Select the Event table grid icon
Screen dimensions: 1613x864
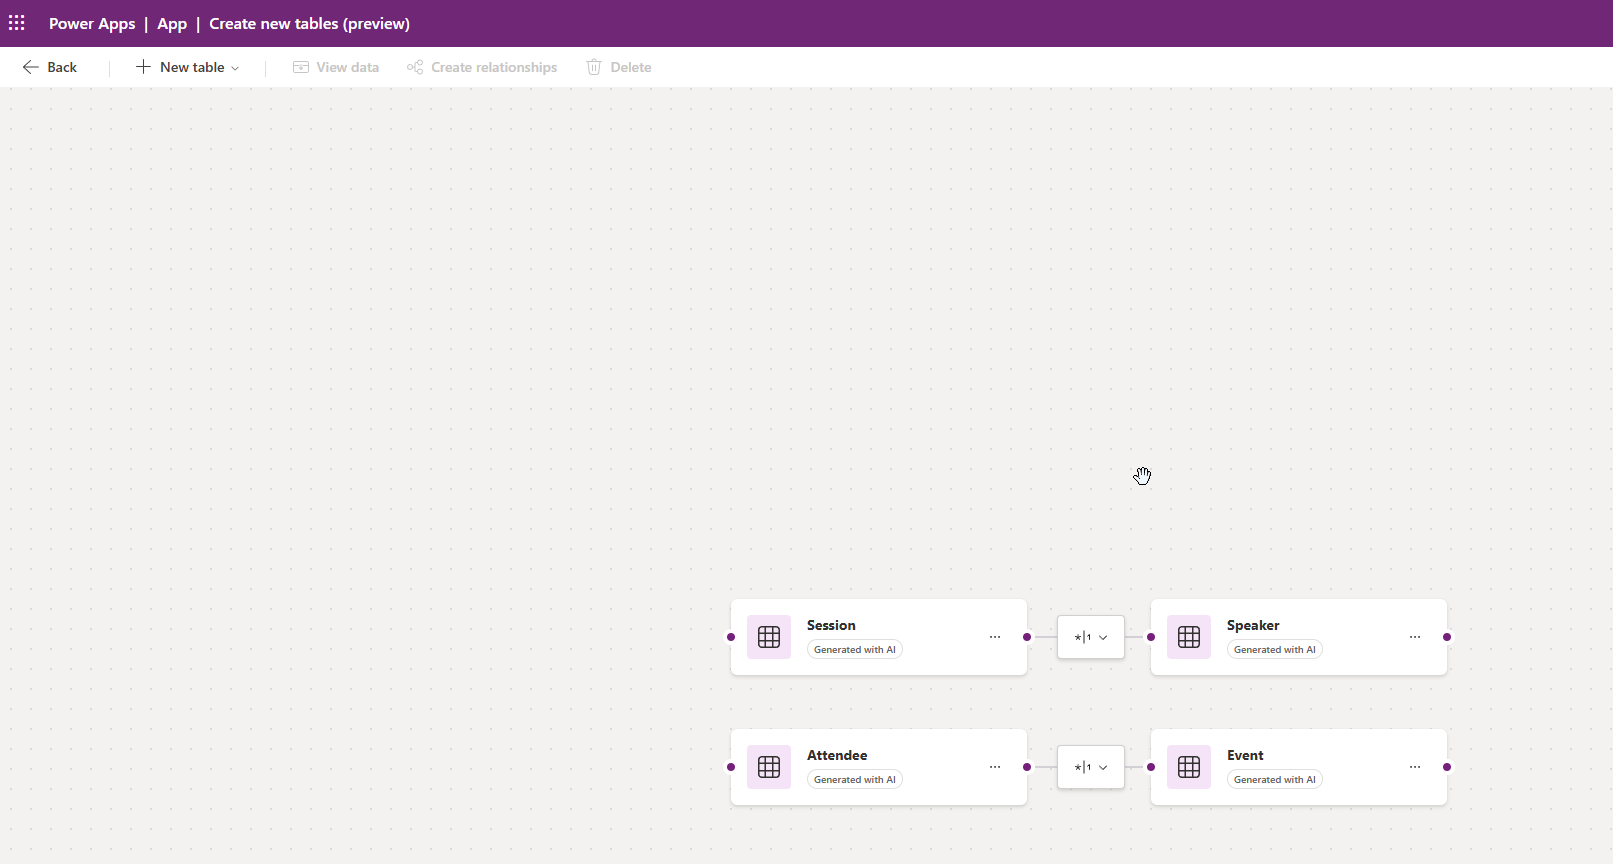1189,767
